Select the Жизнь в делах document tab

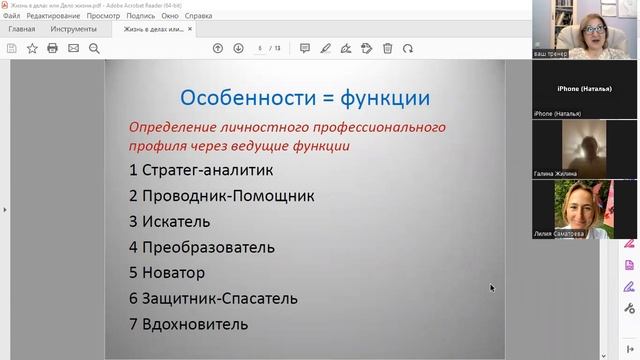click(153, 29)
